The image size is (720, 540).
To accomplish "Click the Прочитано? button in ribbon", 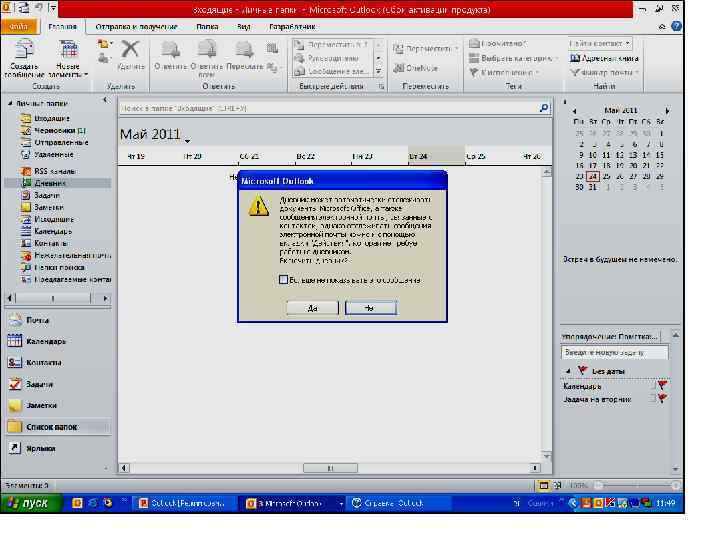I will click(x=497, y=44).
